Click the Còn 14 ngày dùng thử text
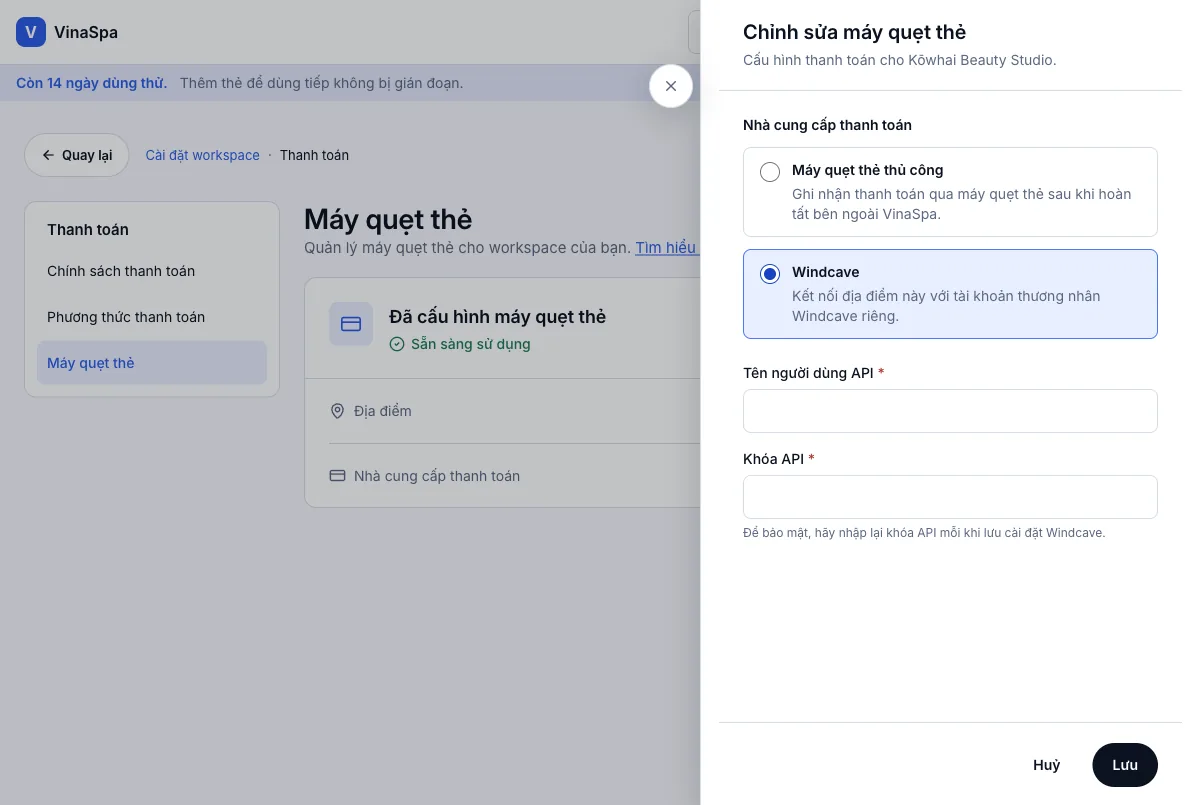The height and width of the screenshot is (805, 1200). [x=91, y=83]
